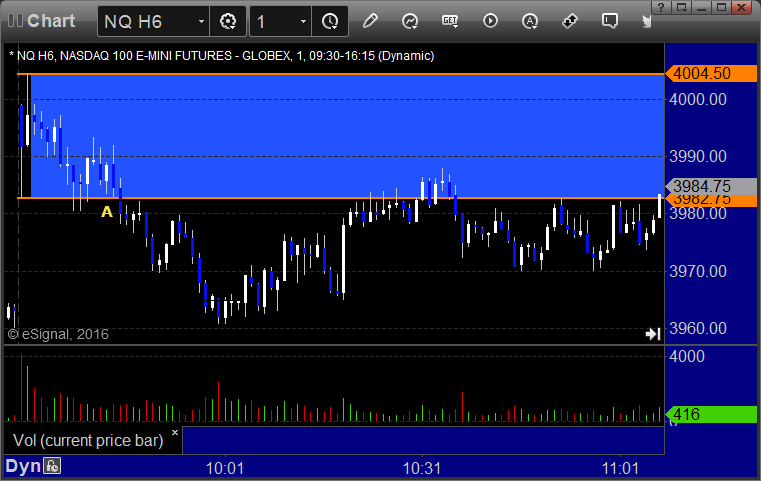Jump to latest bar arrow icon
Viewport: 761px width, 481px height.
653,334
